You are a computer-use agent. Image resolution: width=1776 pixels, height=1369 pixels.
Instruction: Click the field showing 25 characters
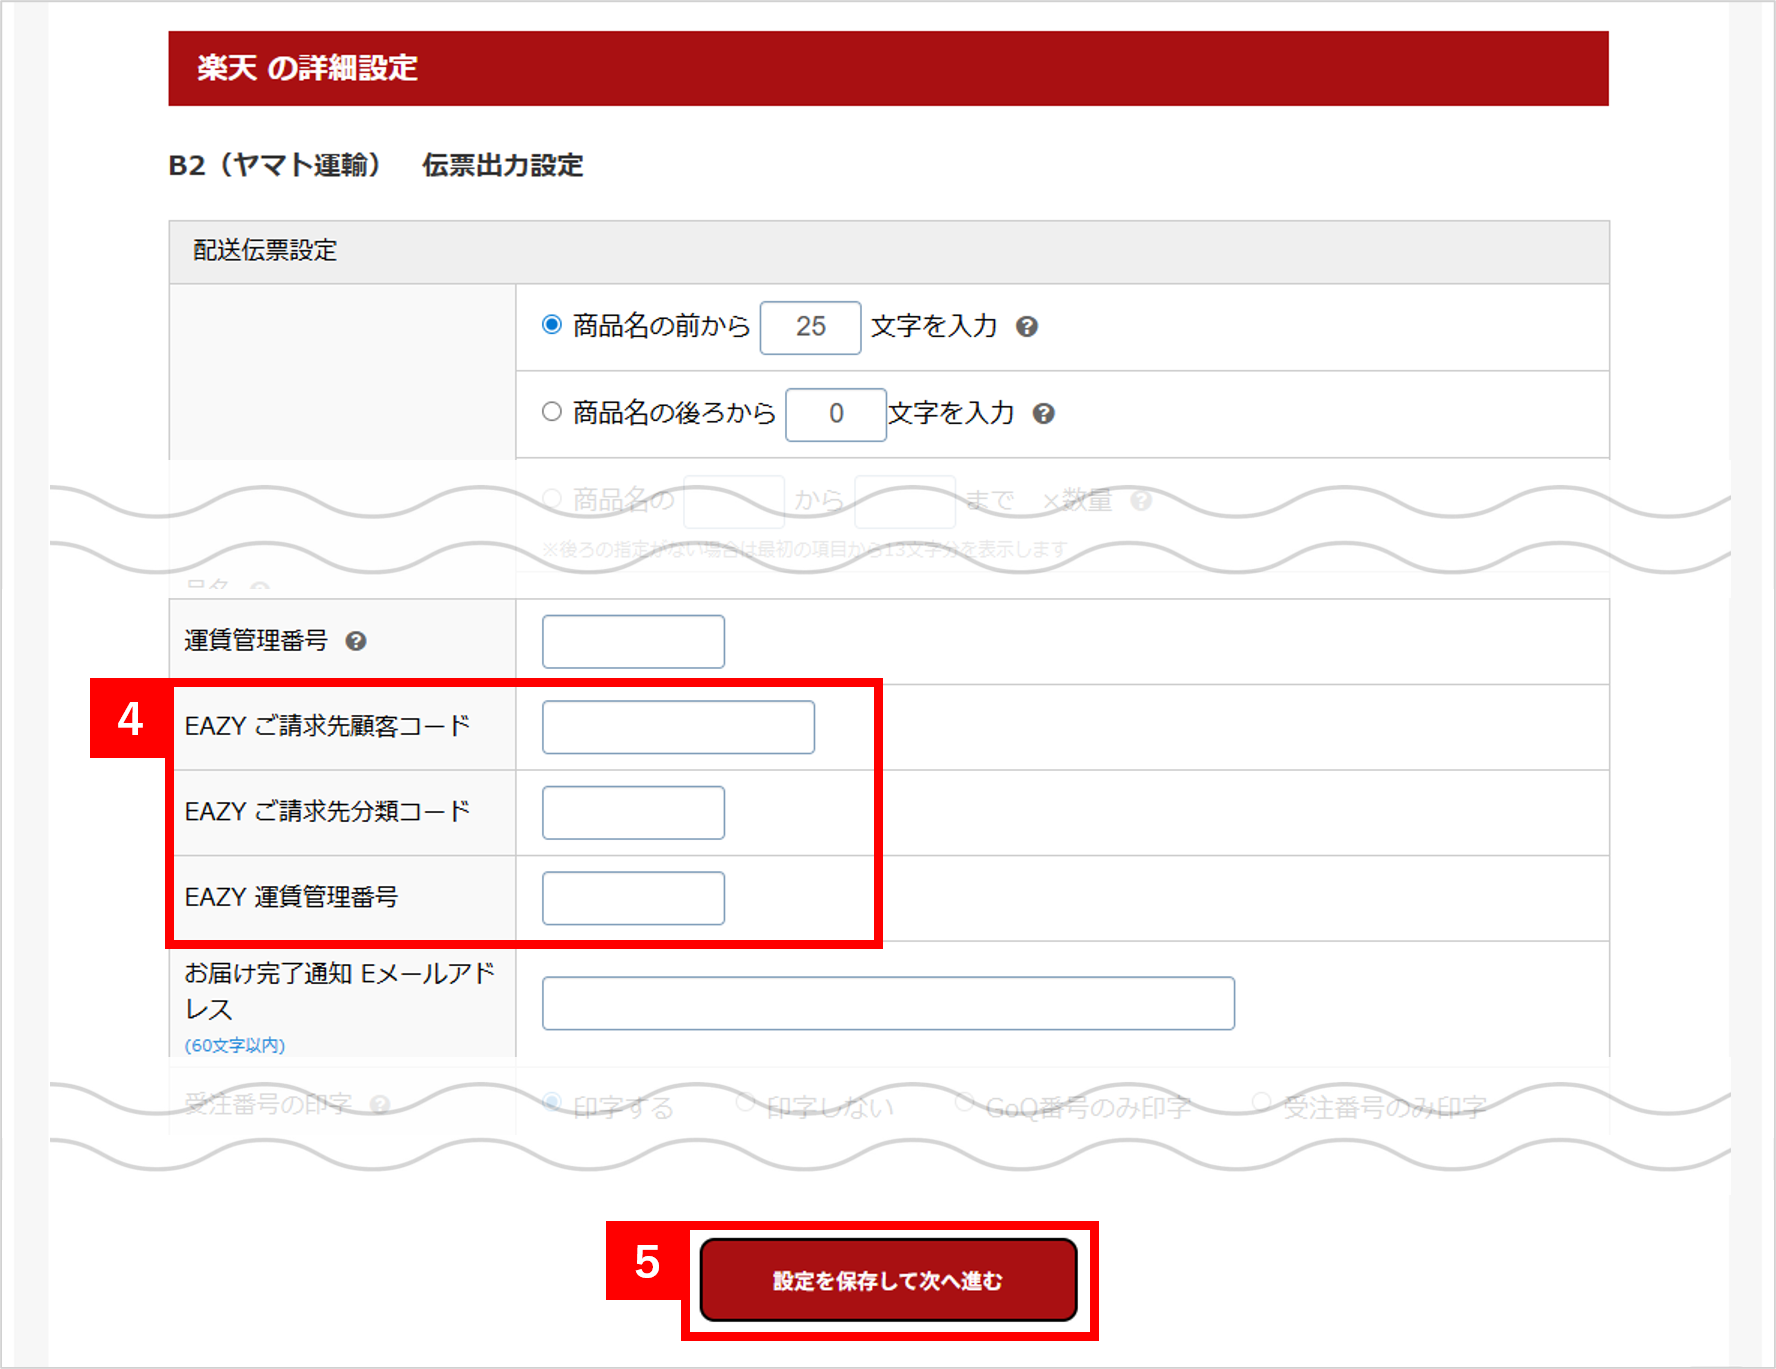point(810,326)
